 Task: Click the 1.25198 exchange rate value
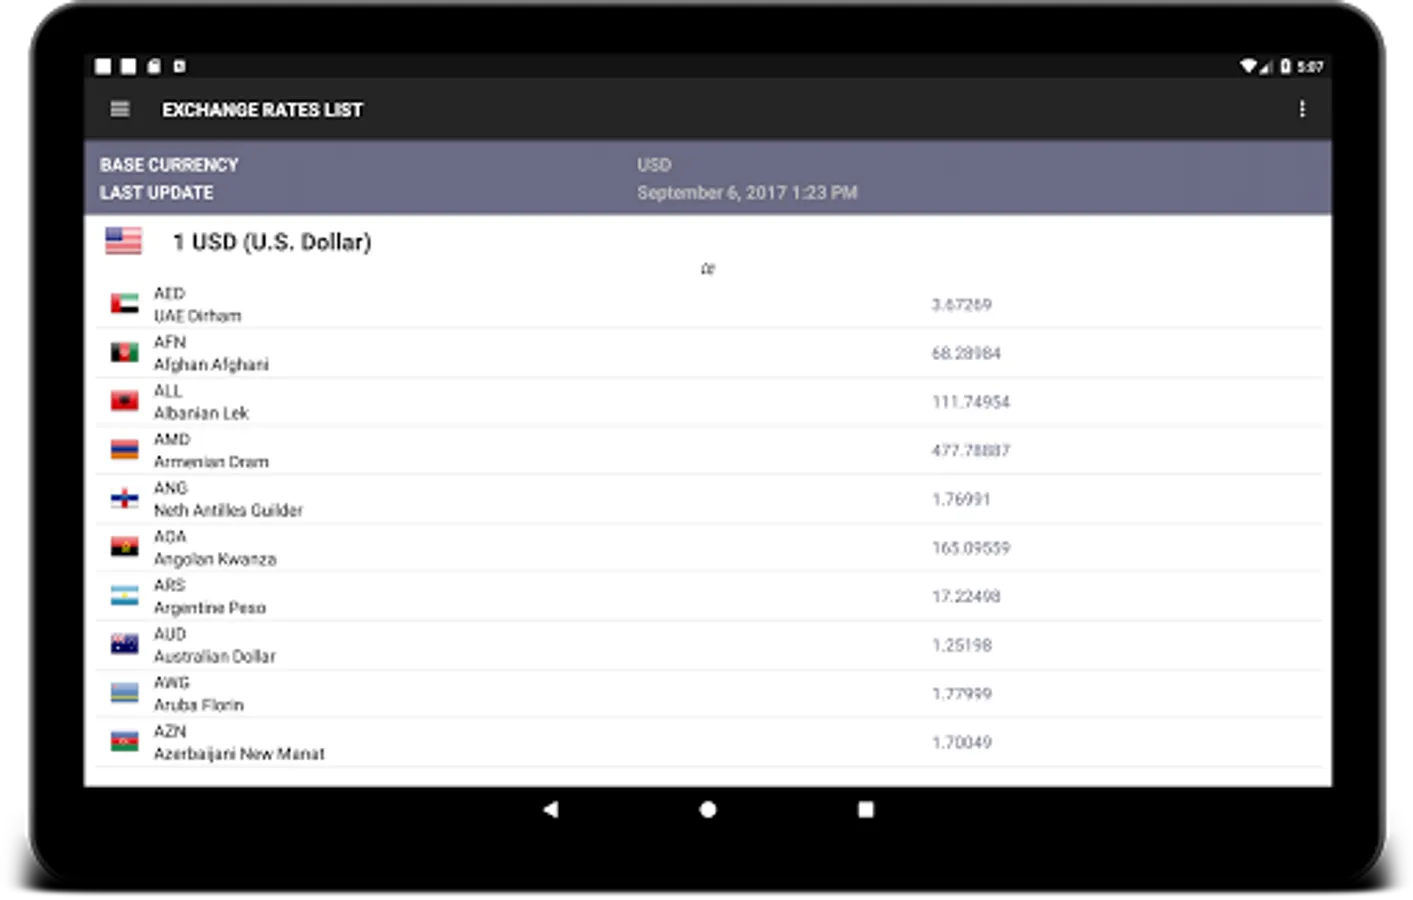tap(962, 645)
